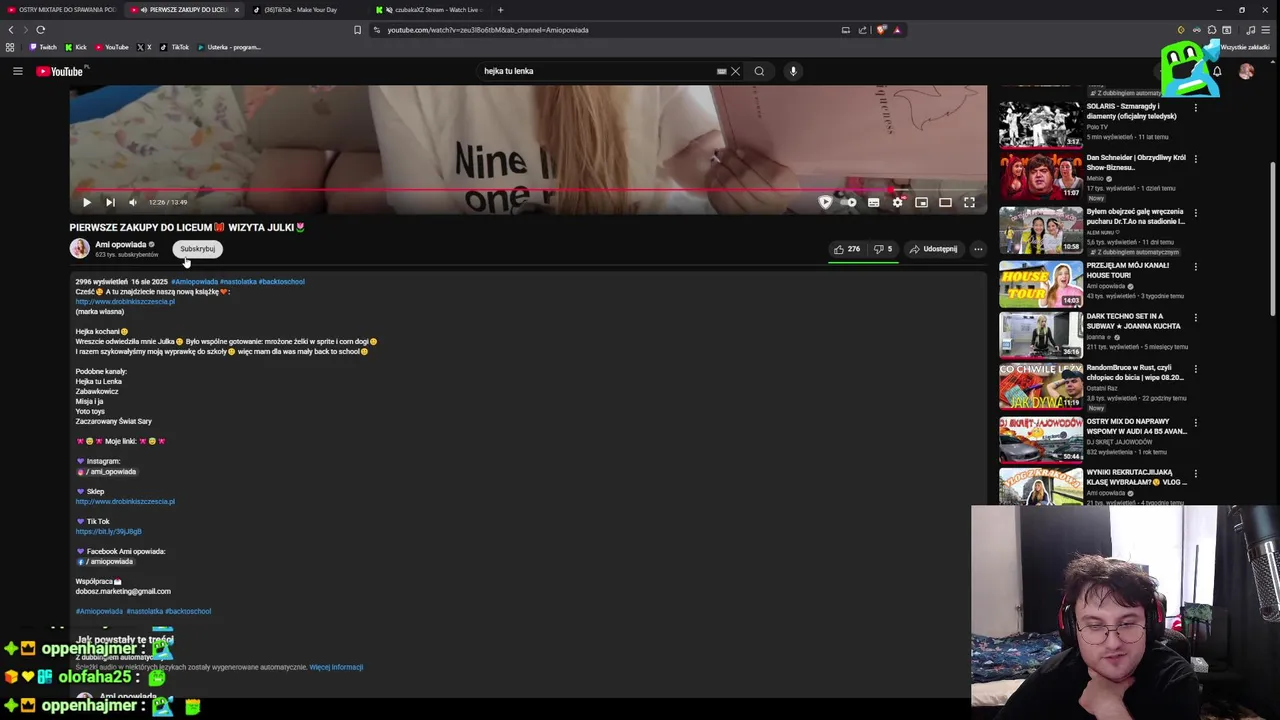
Task: Enter fullscreen with the player's fullscreen icon
Action: coord(969,202)
